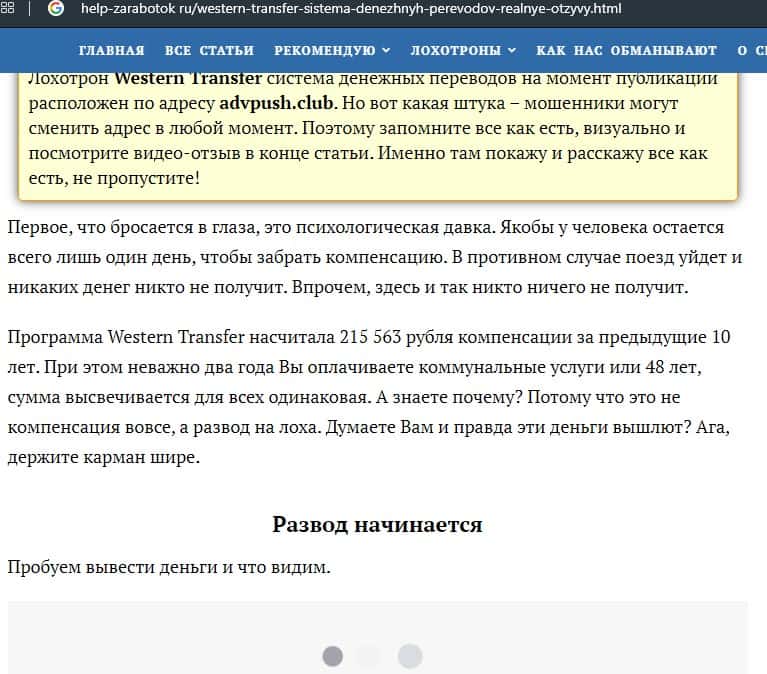
Task: Click text Пробуем вывести деньги и что видим
Action: (169, 567)
